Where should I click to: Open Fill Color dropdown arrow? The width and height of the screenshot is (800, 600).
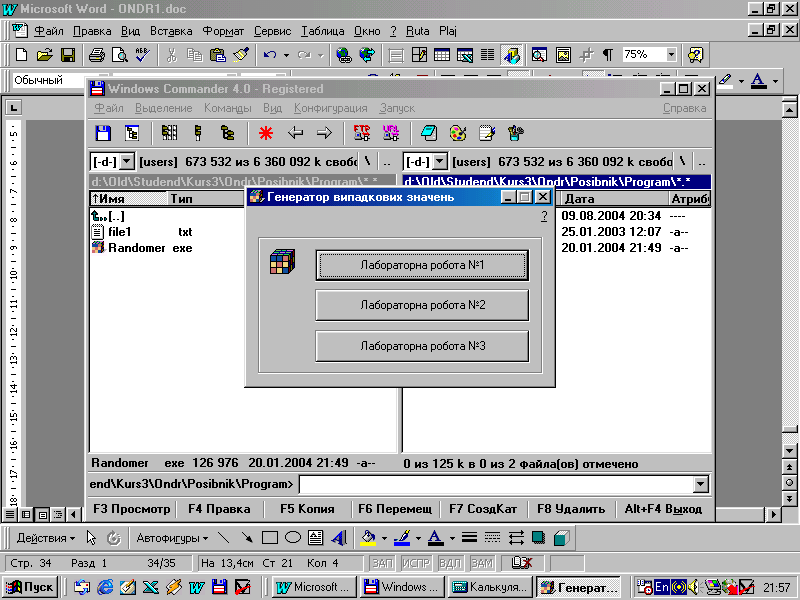tap(384, 538)
